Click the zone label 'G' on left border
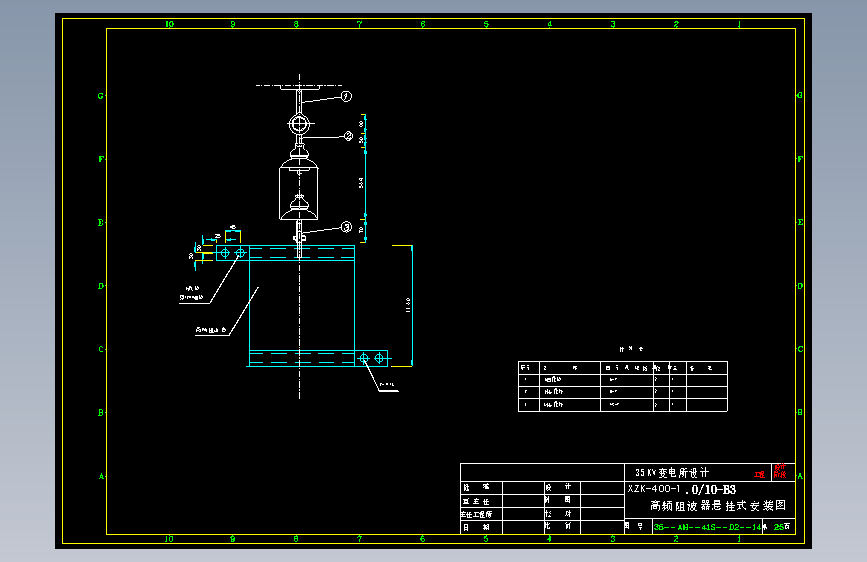The width and height of the screenshot is (867, 562). click(x=101, y=96)
